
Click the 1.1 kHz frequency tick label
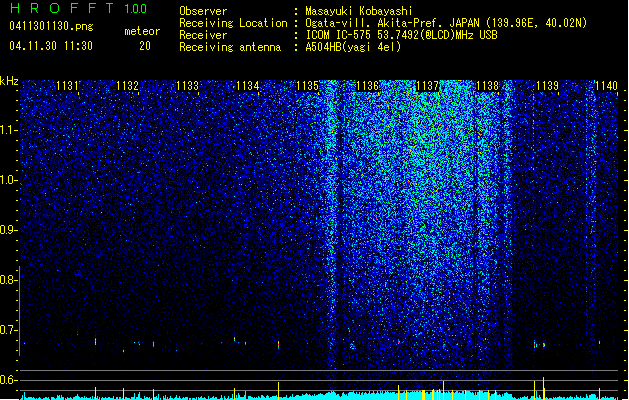(9, 130)
